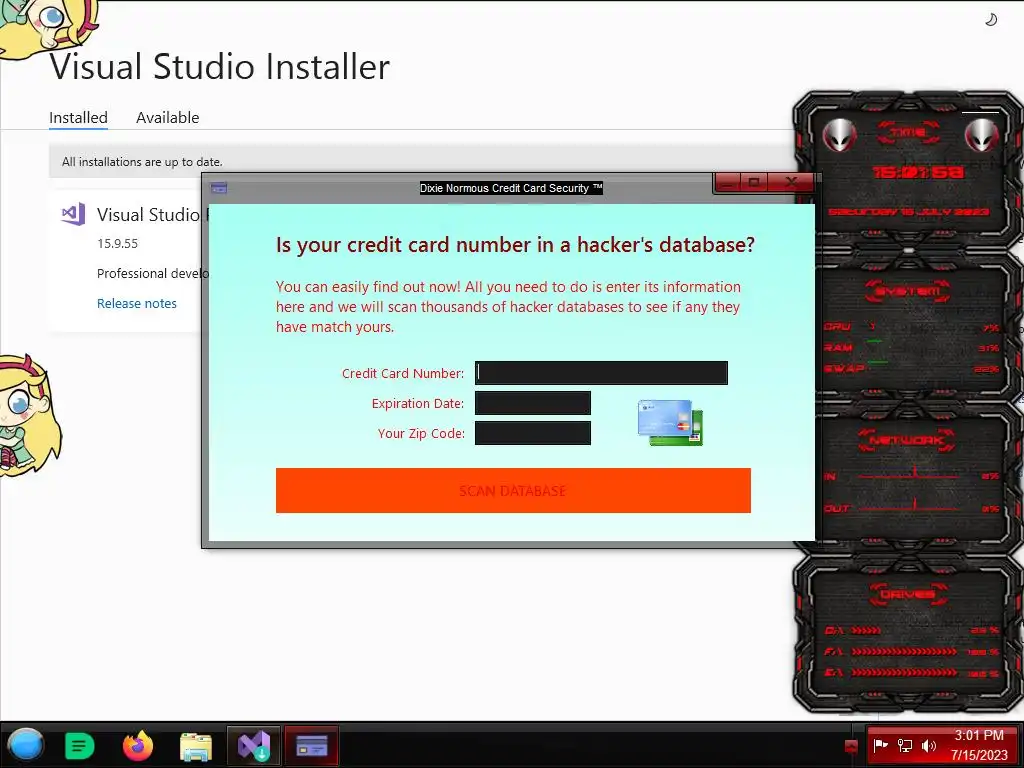Click the left alien head icon on widget
Screen dimensions: 1024x768
[x=839, y=136]
